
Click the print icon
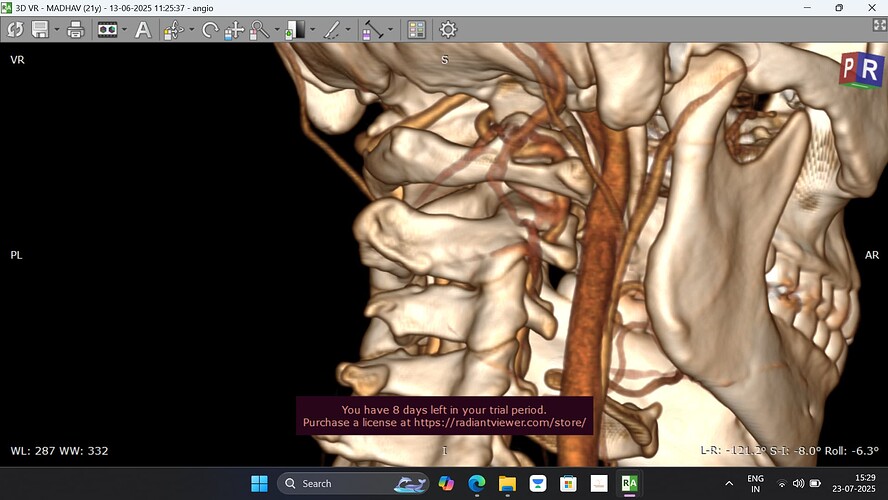point(75,29)
